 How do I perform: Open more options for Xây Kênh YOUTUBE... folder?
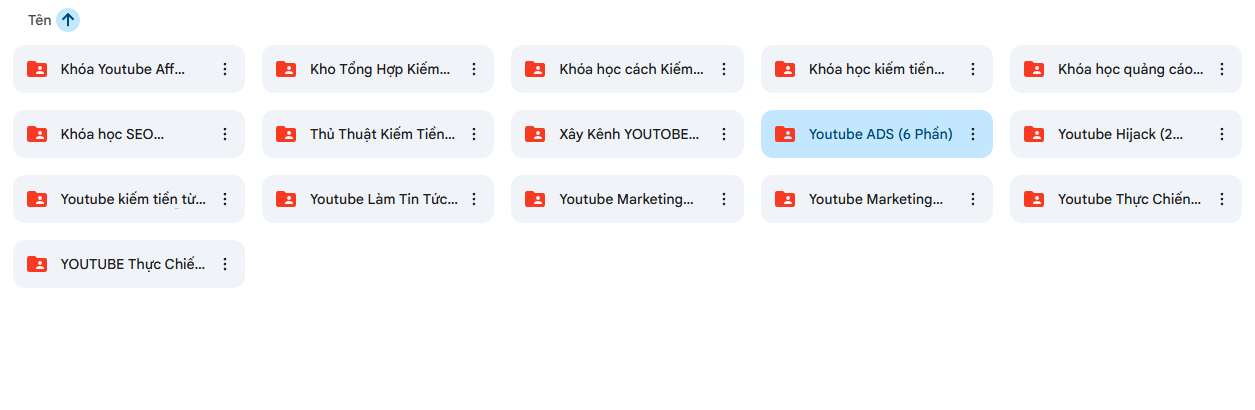pyautogui.click(x=724, y=134)
